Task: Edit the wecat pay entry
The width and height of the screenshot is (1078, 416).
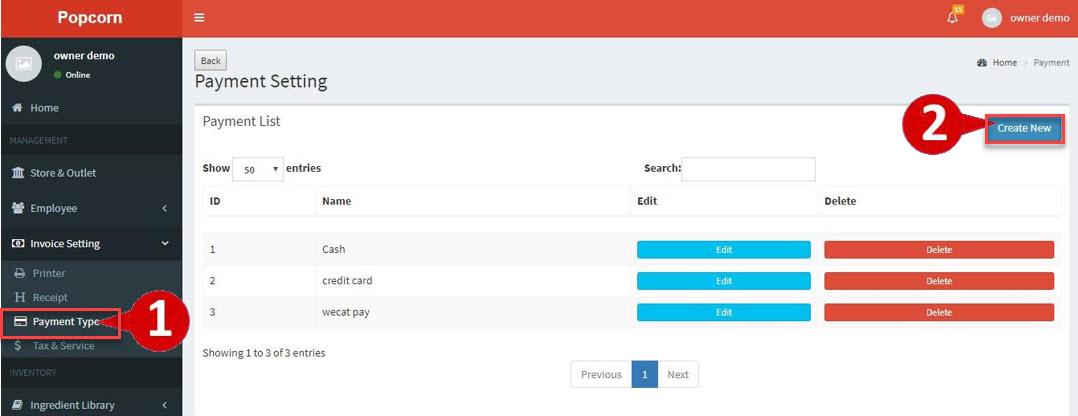Action: [x=723, y=313]
